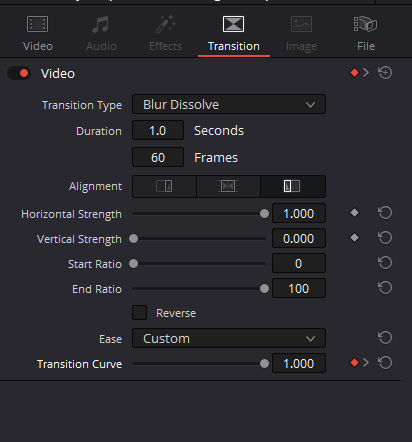
Task: Open the Ease dropdown
Action: [229, 338]
